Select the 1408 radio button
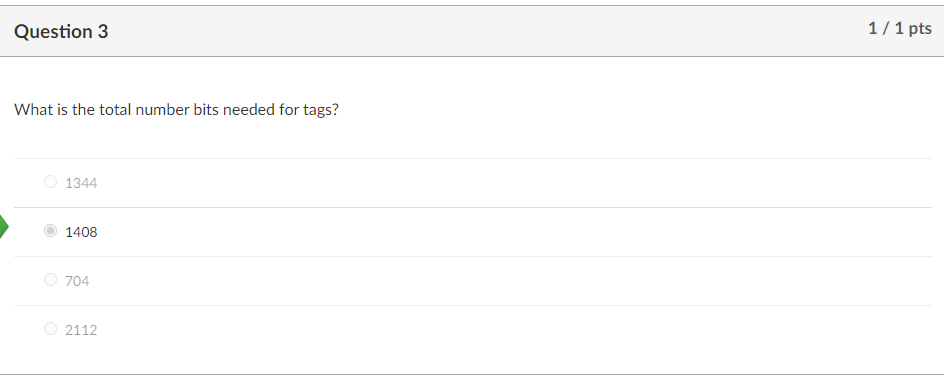The width and height of the screenshot is (944, 387). click(x=51, y=231)
